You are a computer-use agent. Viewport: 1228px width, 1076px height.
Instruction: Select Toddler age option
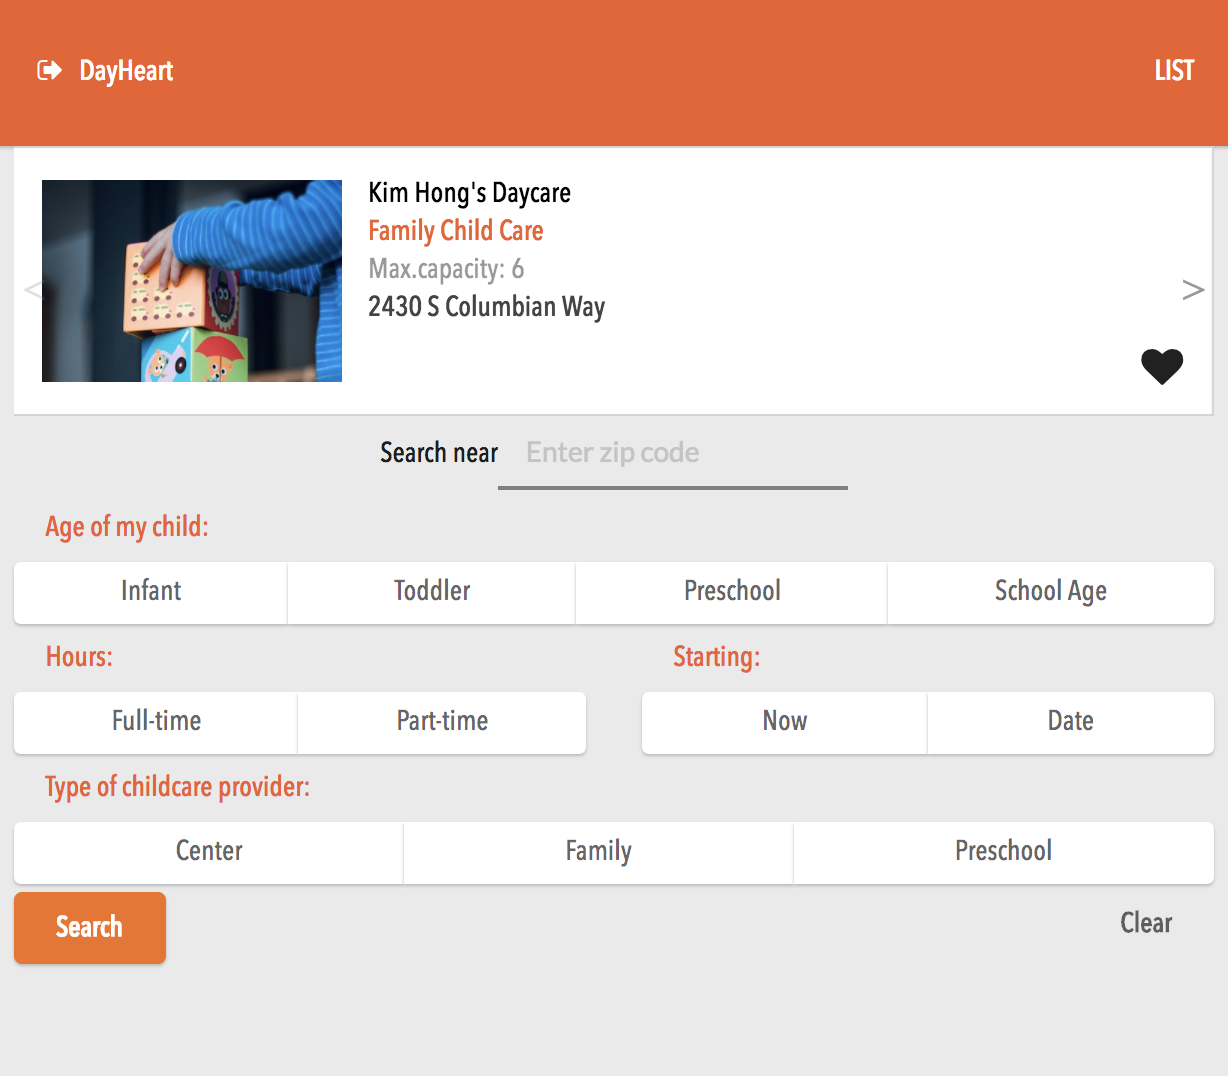click(431, 592)
